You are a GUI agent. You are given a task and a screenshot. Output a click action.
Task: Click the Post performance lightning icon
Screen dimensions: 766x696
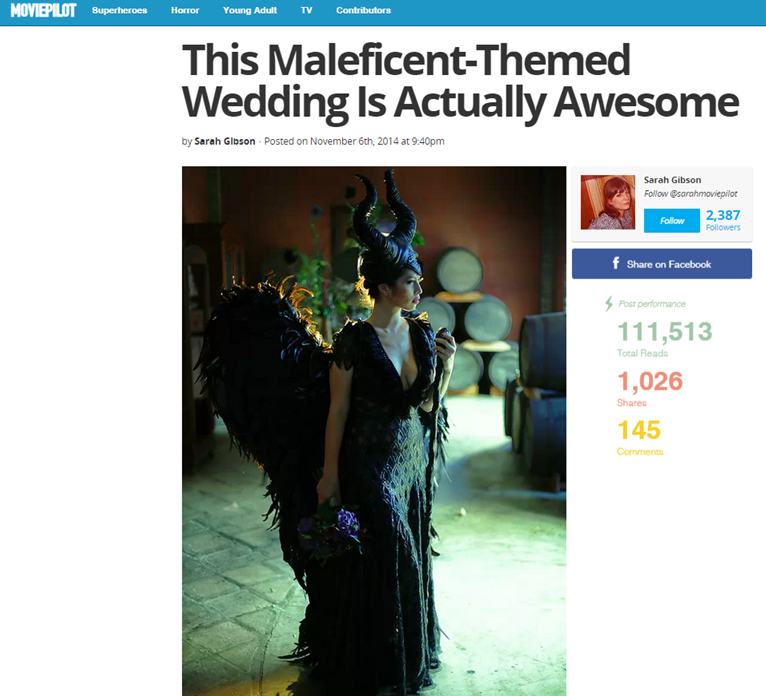tap(609, 304)
